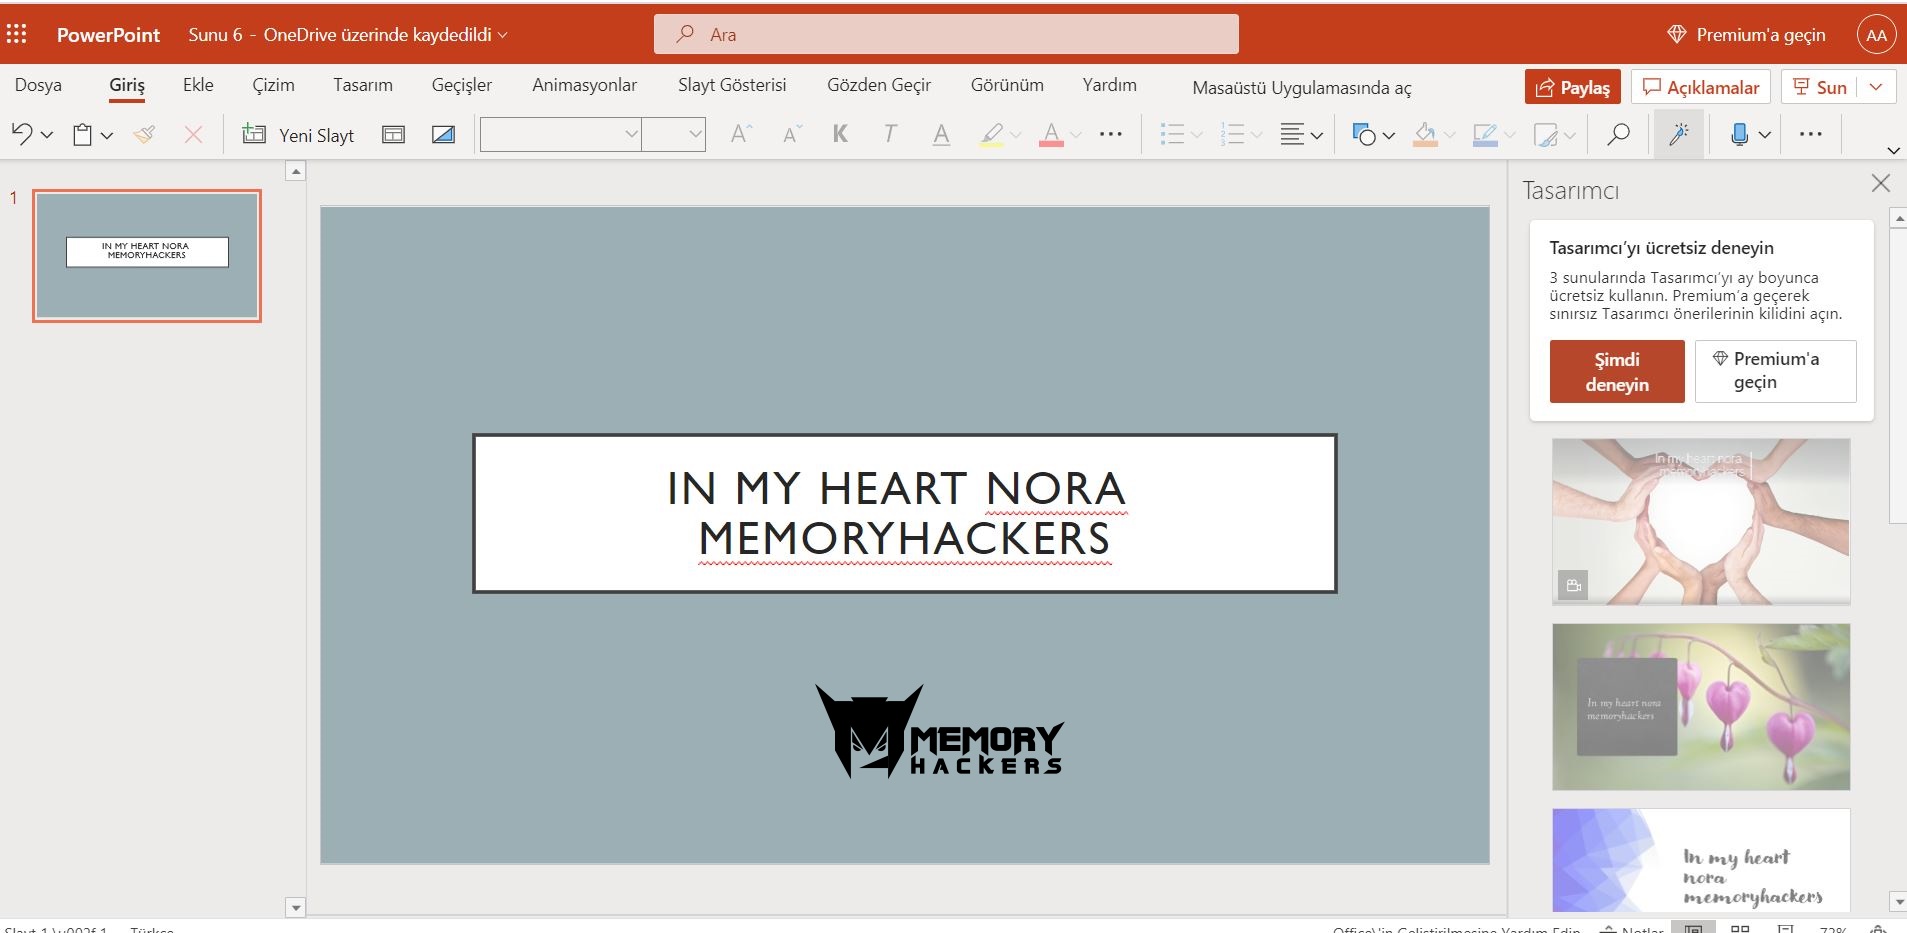Activate the Format Painter brush
The image size is (1907, 933).
[144, 134]
